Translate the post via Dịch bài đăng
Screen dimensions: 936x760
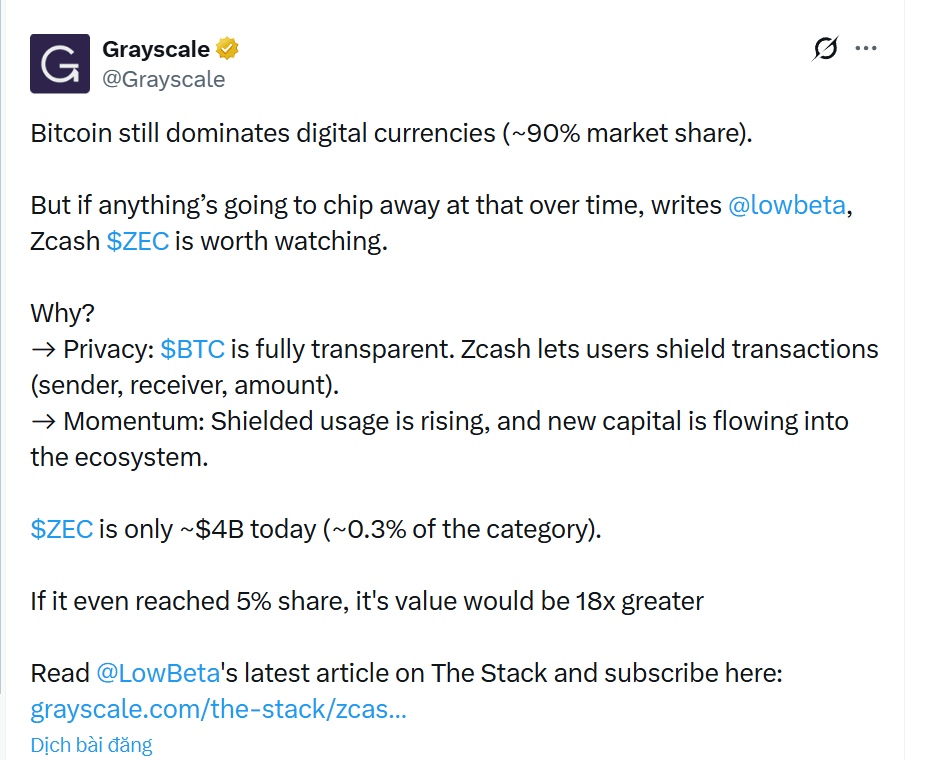coord(91,744)
